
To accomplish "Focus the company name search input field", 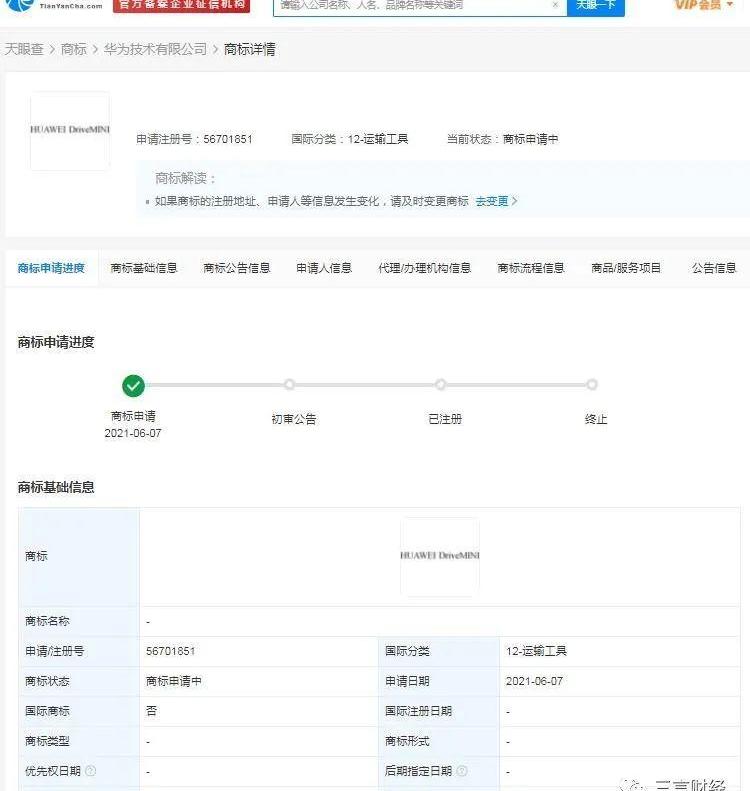I will tap(410, 5).
